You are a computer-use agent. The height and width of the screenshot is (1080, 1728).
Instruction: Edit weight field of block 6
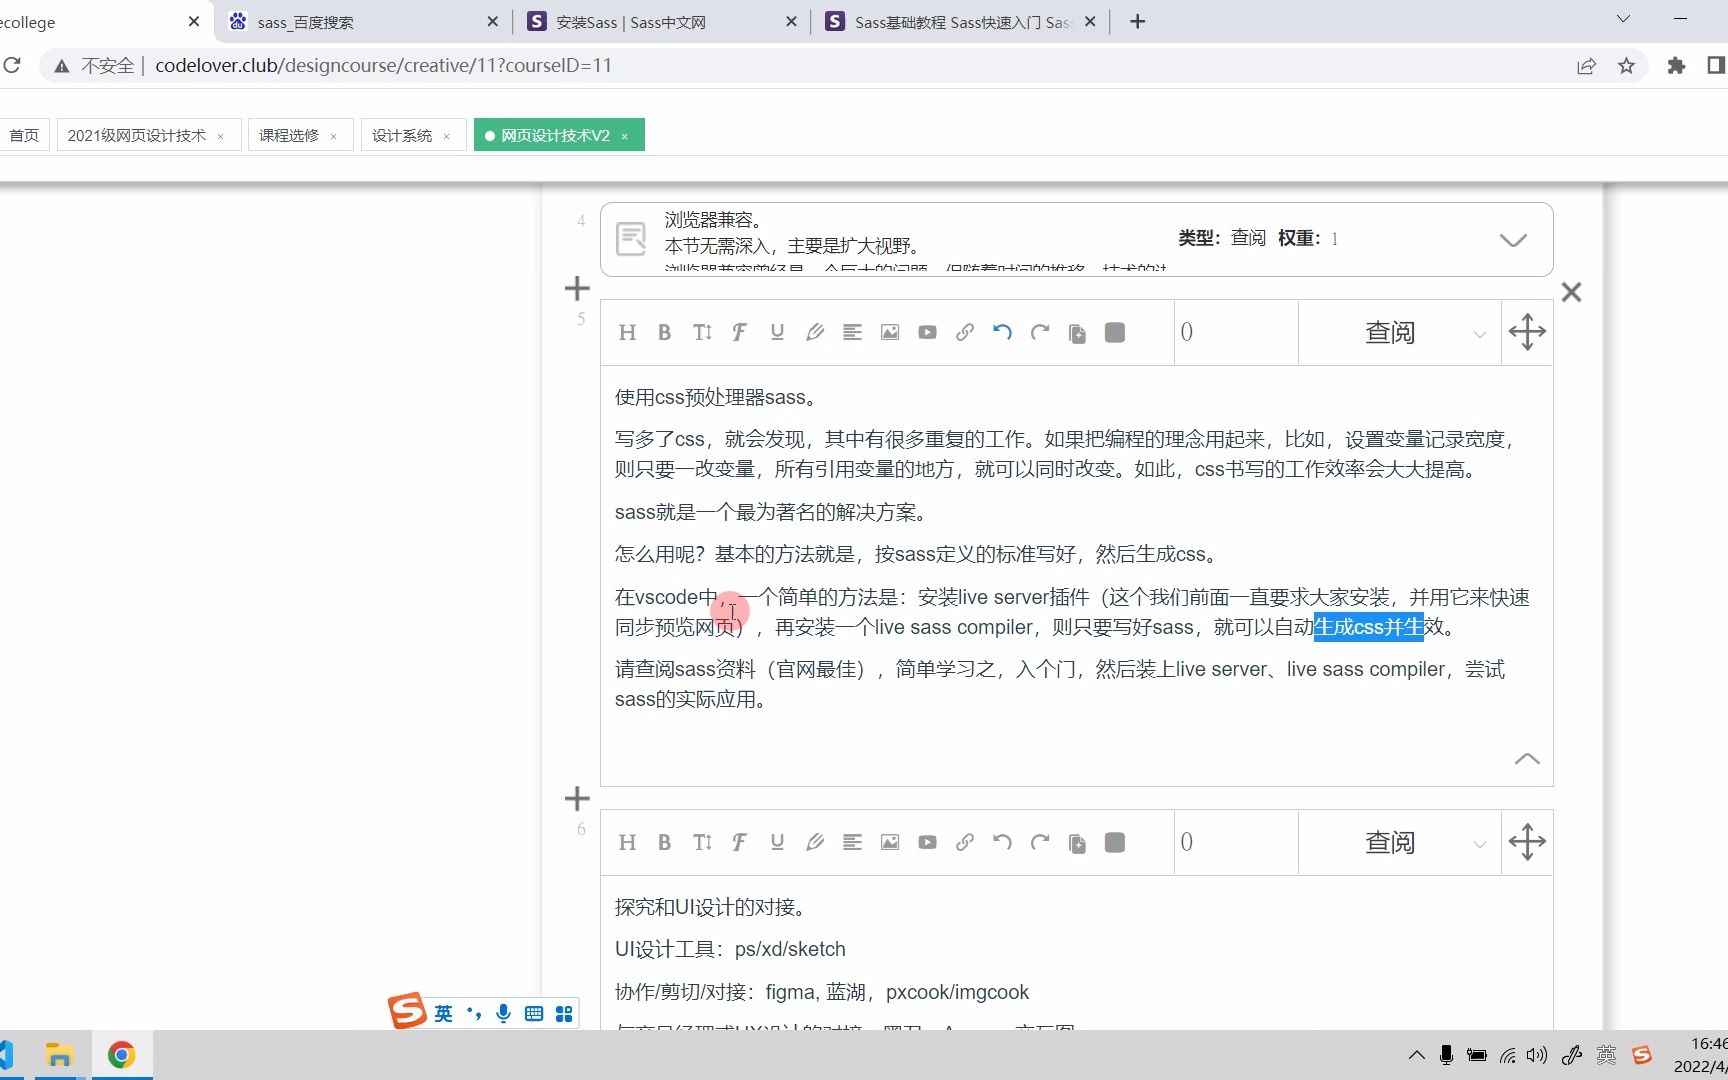point(1236,843)
